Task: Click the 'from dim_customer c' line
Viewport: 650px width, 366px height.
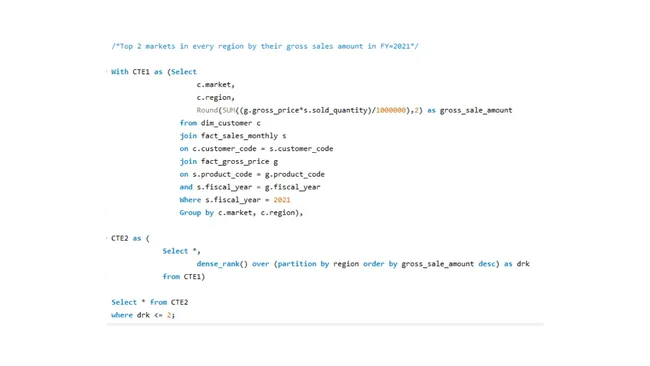Action: pyautogui.click(x=220, y=123)
